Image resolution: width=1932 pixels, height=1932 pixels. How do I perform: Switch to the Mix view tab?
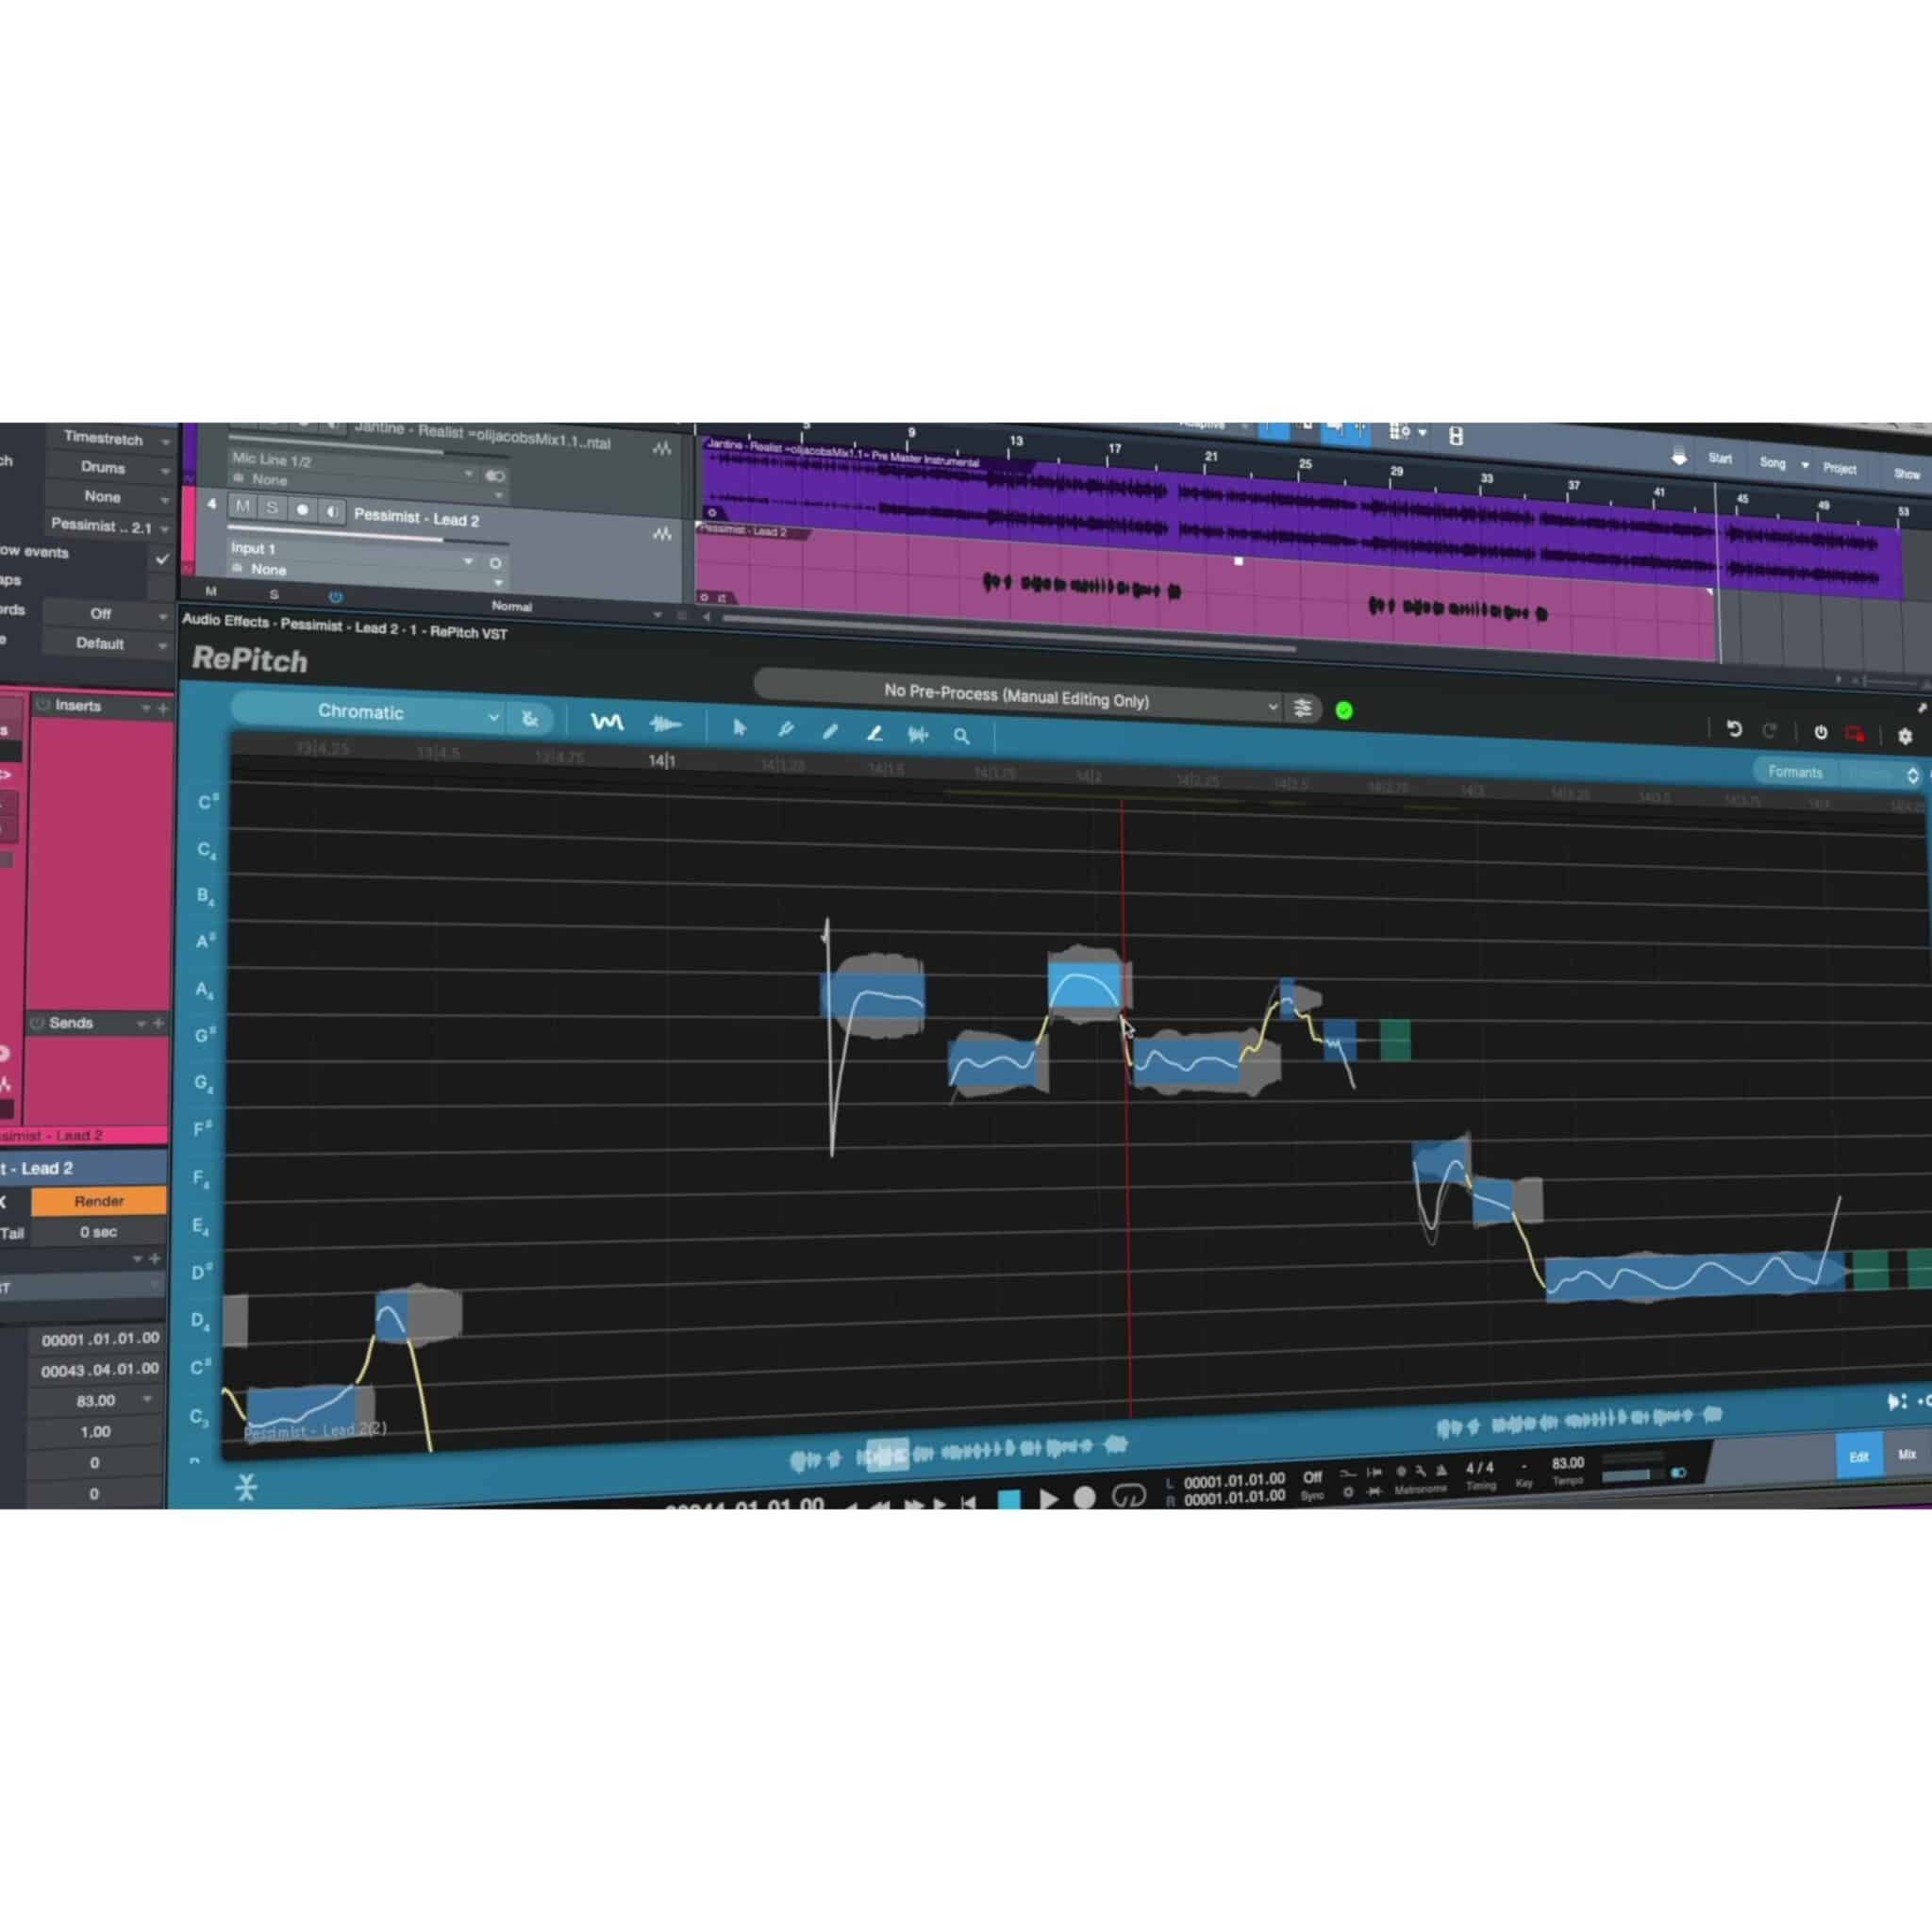coord(1906,1454)
